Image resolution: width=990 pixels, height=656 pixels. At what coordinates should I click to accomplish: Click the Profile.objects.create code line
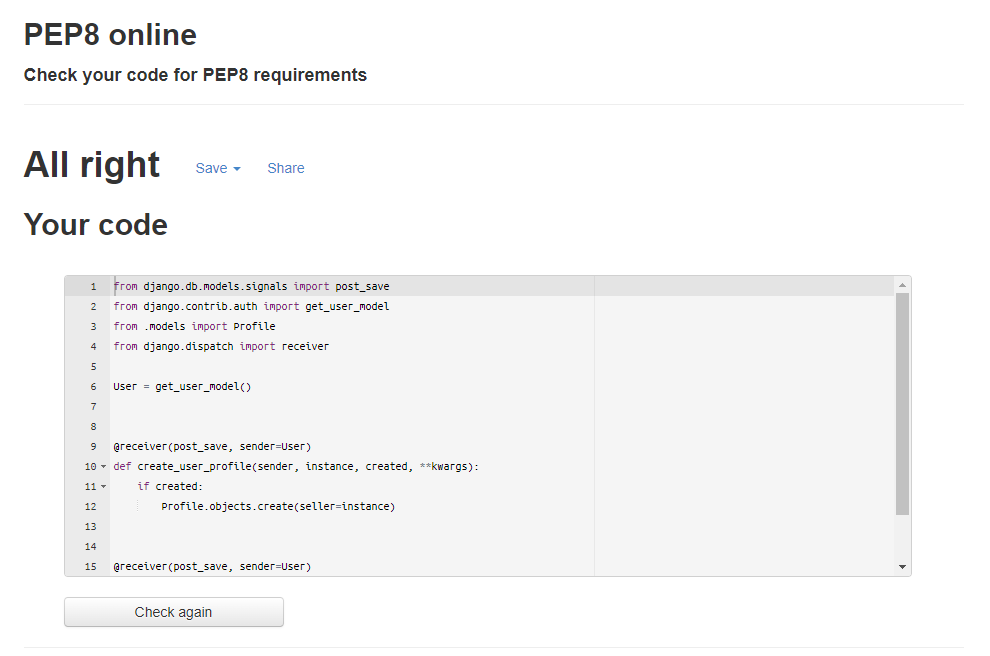278,506
